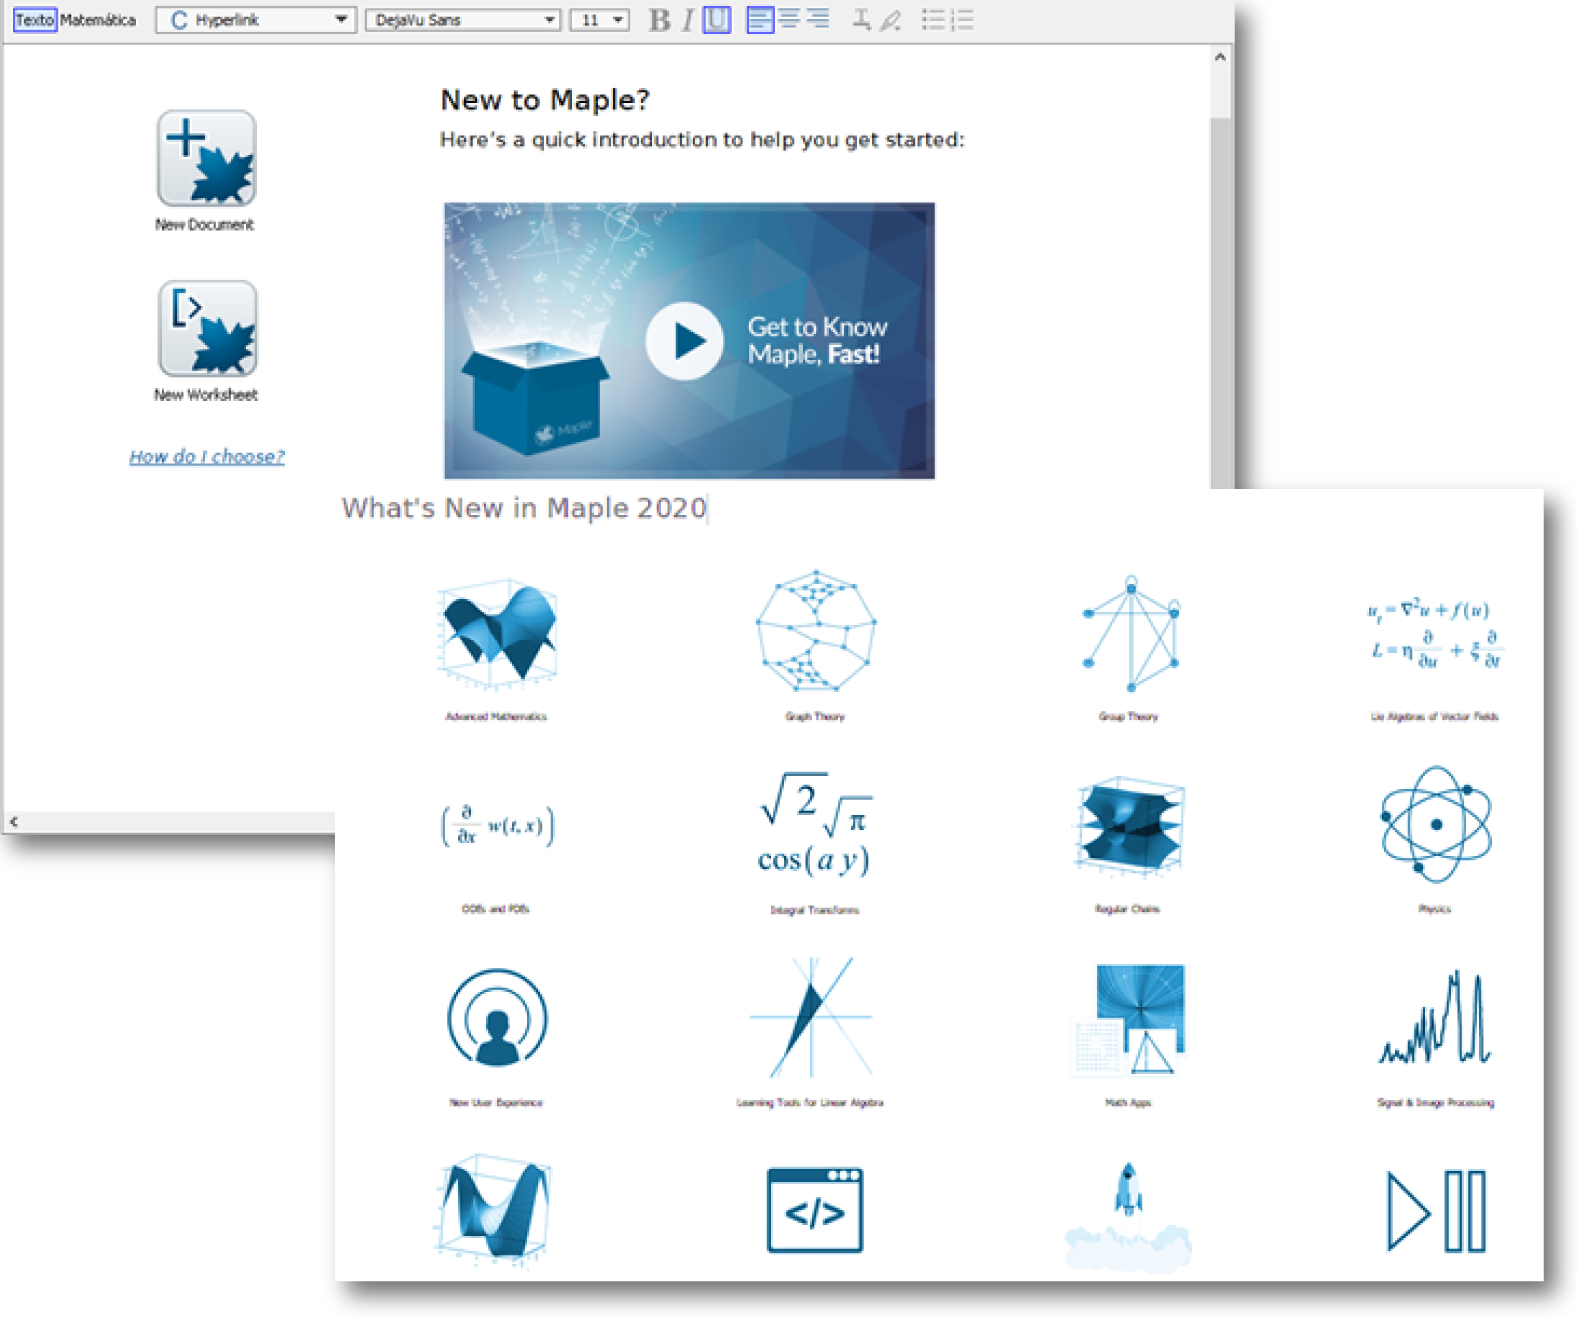Screen dimensions: 1577x1317
Task: Switch to Matemática input mode
Action: [x=98, y=20]
